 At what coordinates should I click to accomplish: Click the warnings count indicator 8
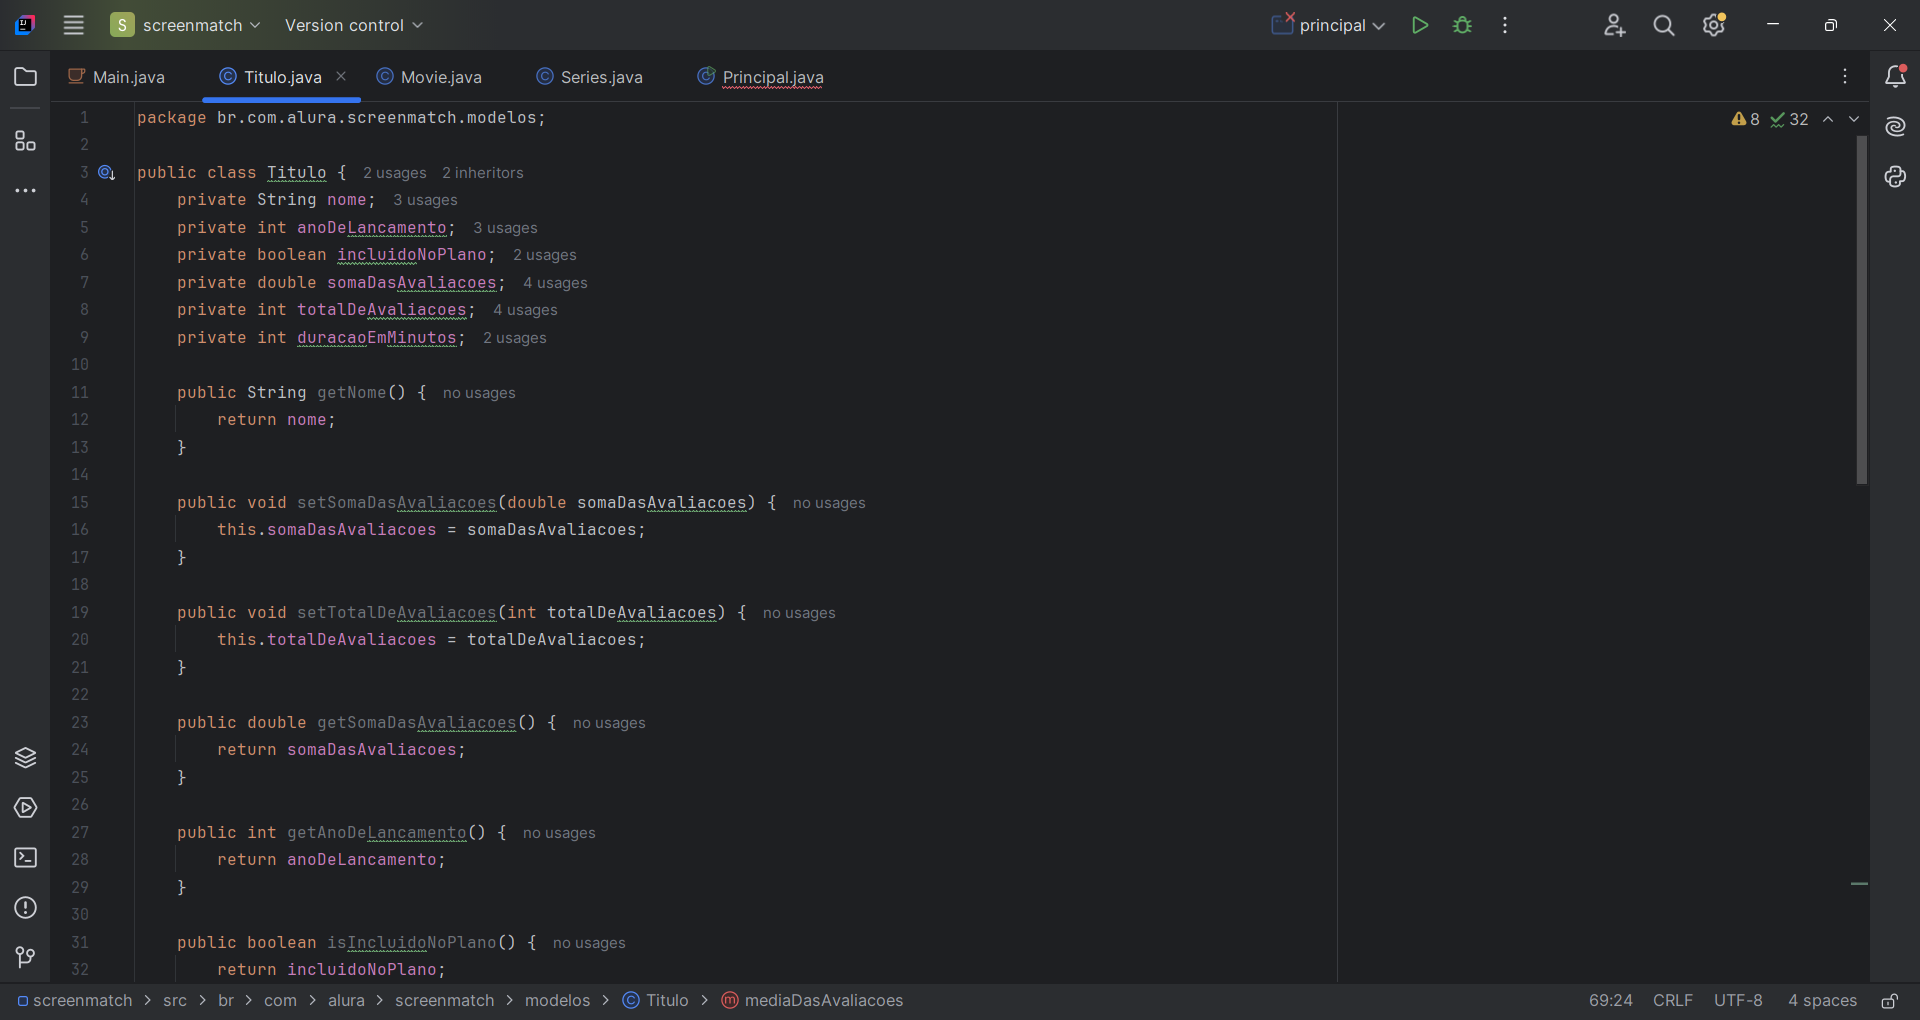coord(1745,119)
